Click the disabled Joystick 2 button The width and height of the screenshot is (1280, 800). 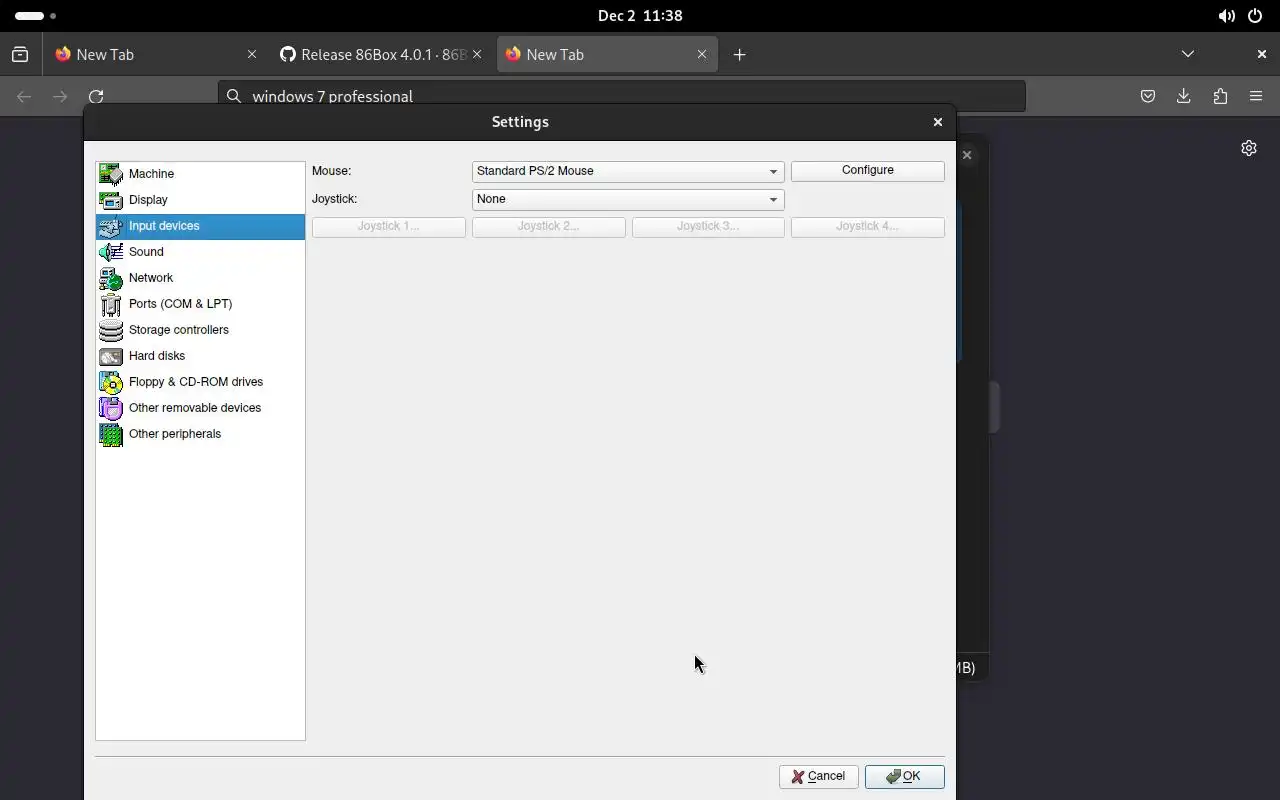[x=549, y=227]
